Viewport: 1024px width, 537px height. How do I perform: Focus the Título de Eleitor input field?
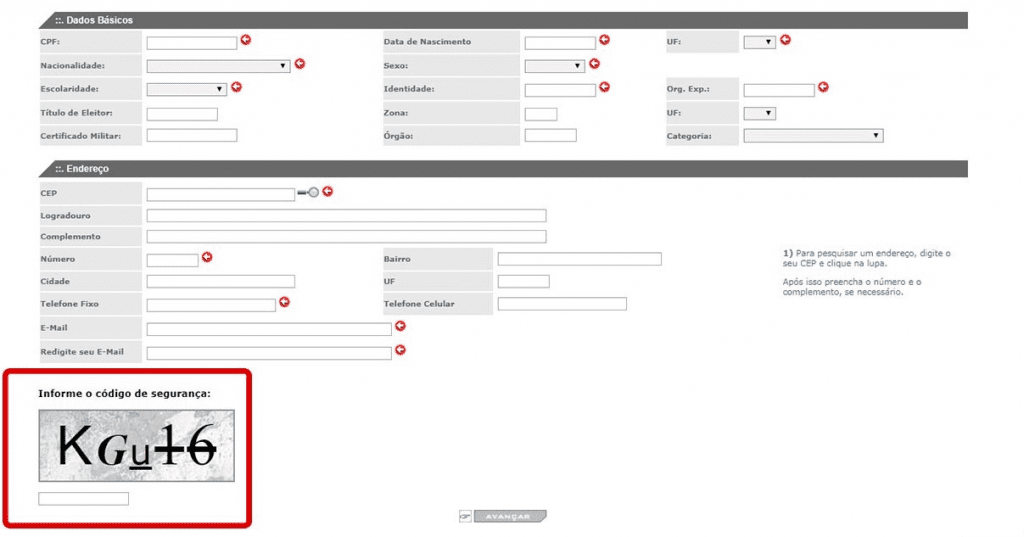(x=182, y=114)
